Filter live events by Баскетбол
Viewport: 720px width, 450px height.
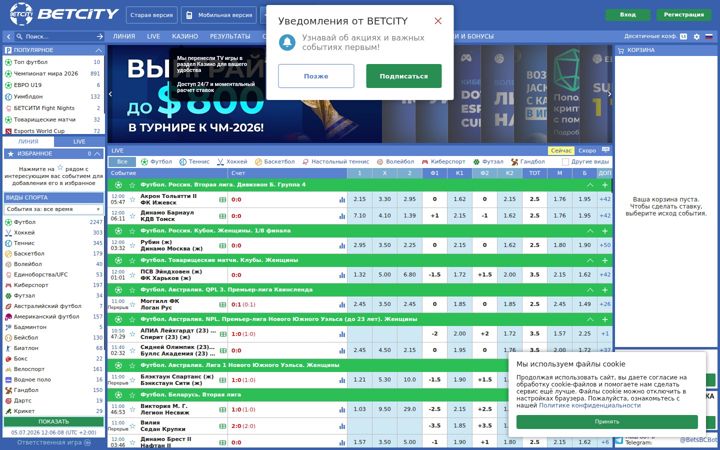coord(275,162)
